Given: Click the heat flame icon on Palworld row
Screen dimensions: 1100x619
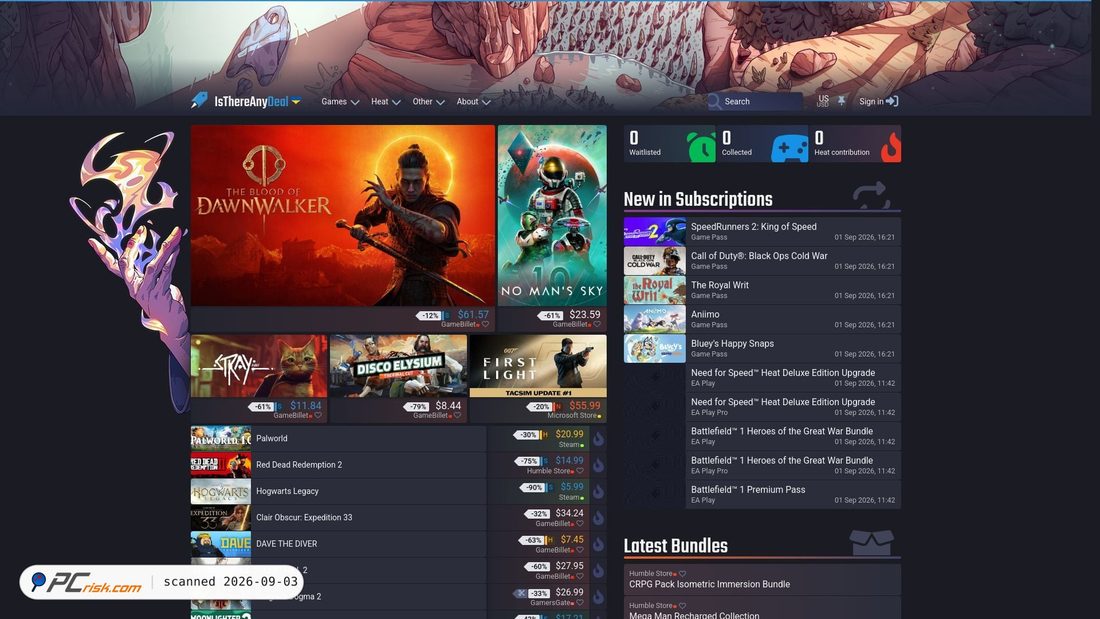Looking at the screenshot, I should [x=598, y=439].
